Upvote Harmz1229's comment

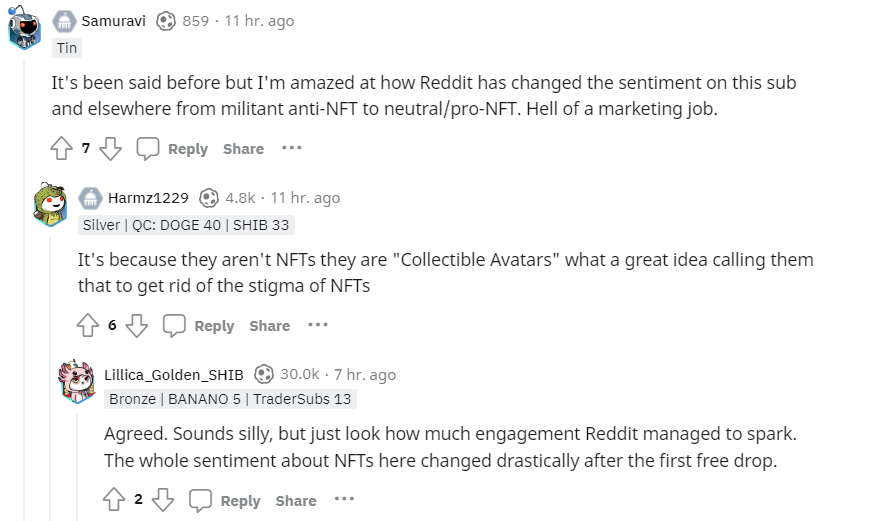88,326
